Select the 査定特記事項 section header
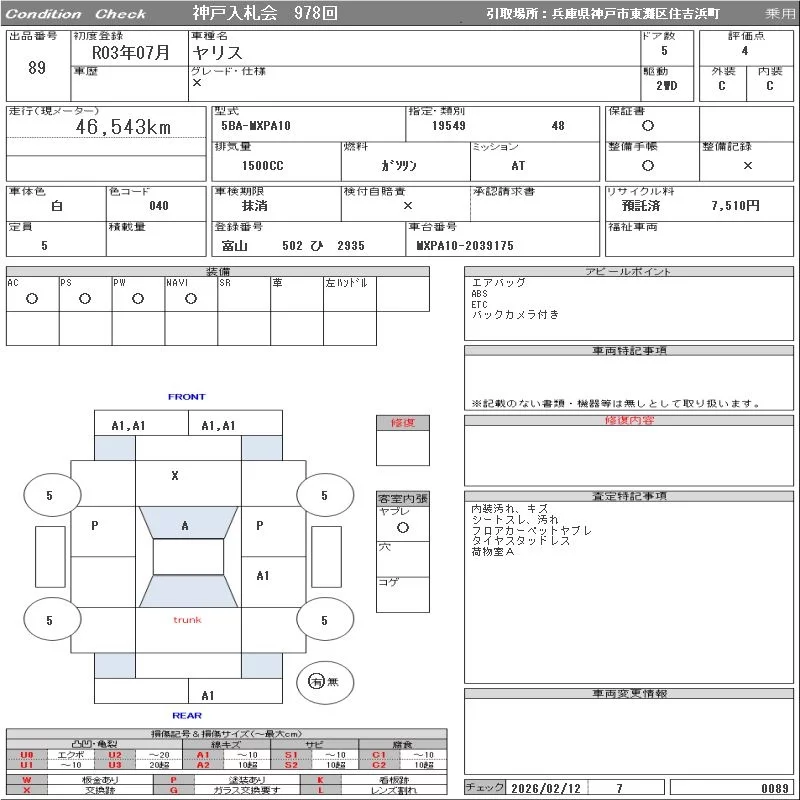This screenshot has height=800, width=800. 628,497
